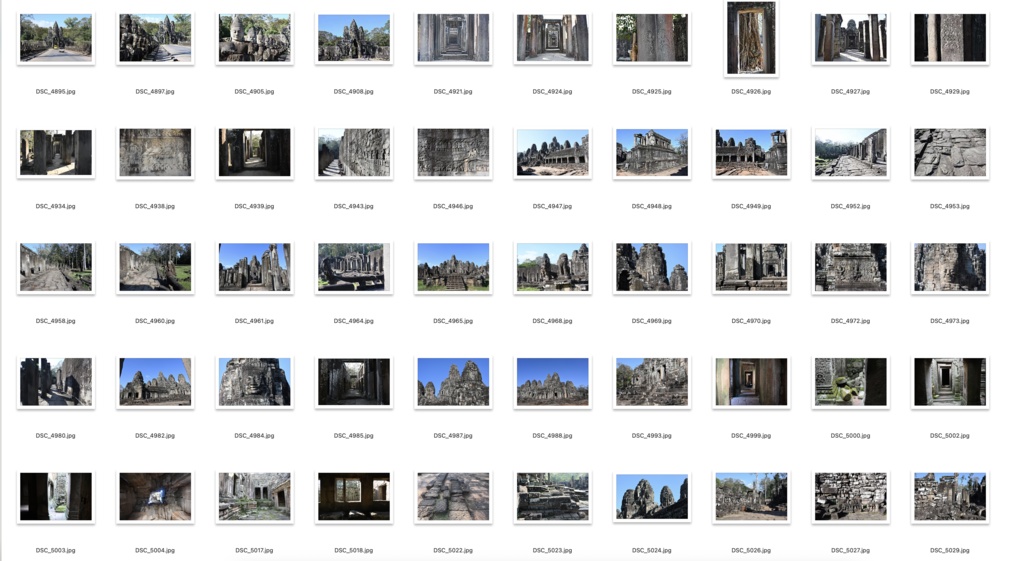This screenshot has height=561, width=1024.
Task: Click the file name text "DSC_5000.jpg"
Action: pyautogui.click(x=850, y=436)
